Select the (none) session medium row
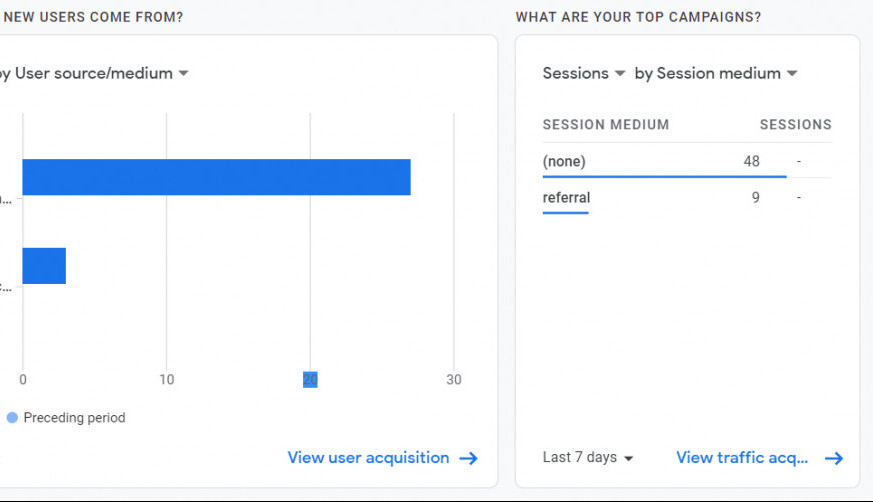 (x=564, y=161)
